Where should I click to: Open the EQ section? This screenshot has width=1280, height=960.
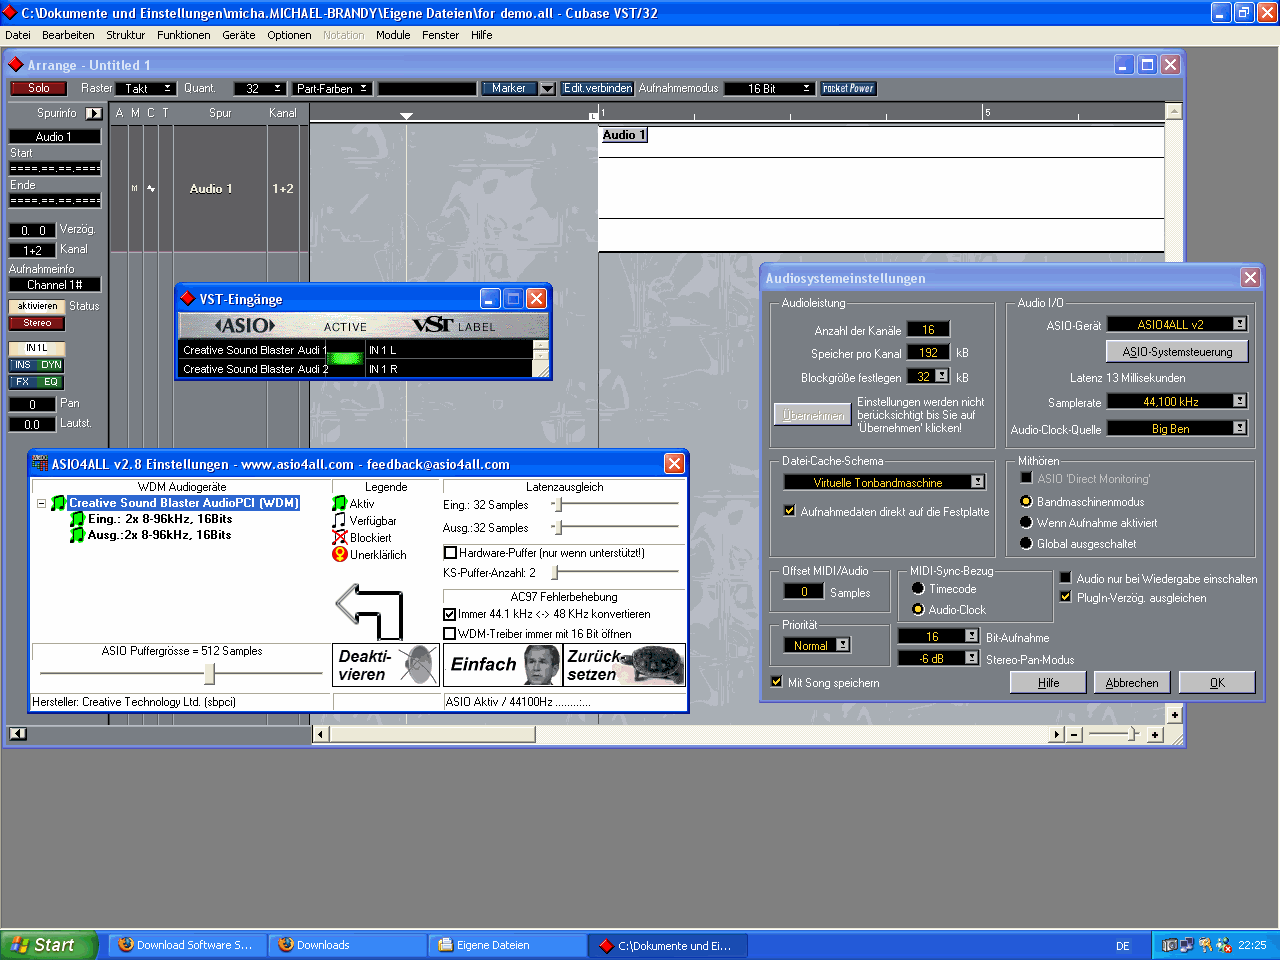50,382
